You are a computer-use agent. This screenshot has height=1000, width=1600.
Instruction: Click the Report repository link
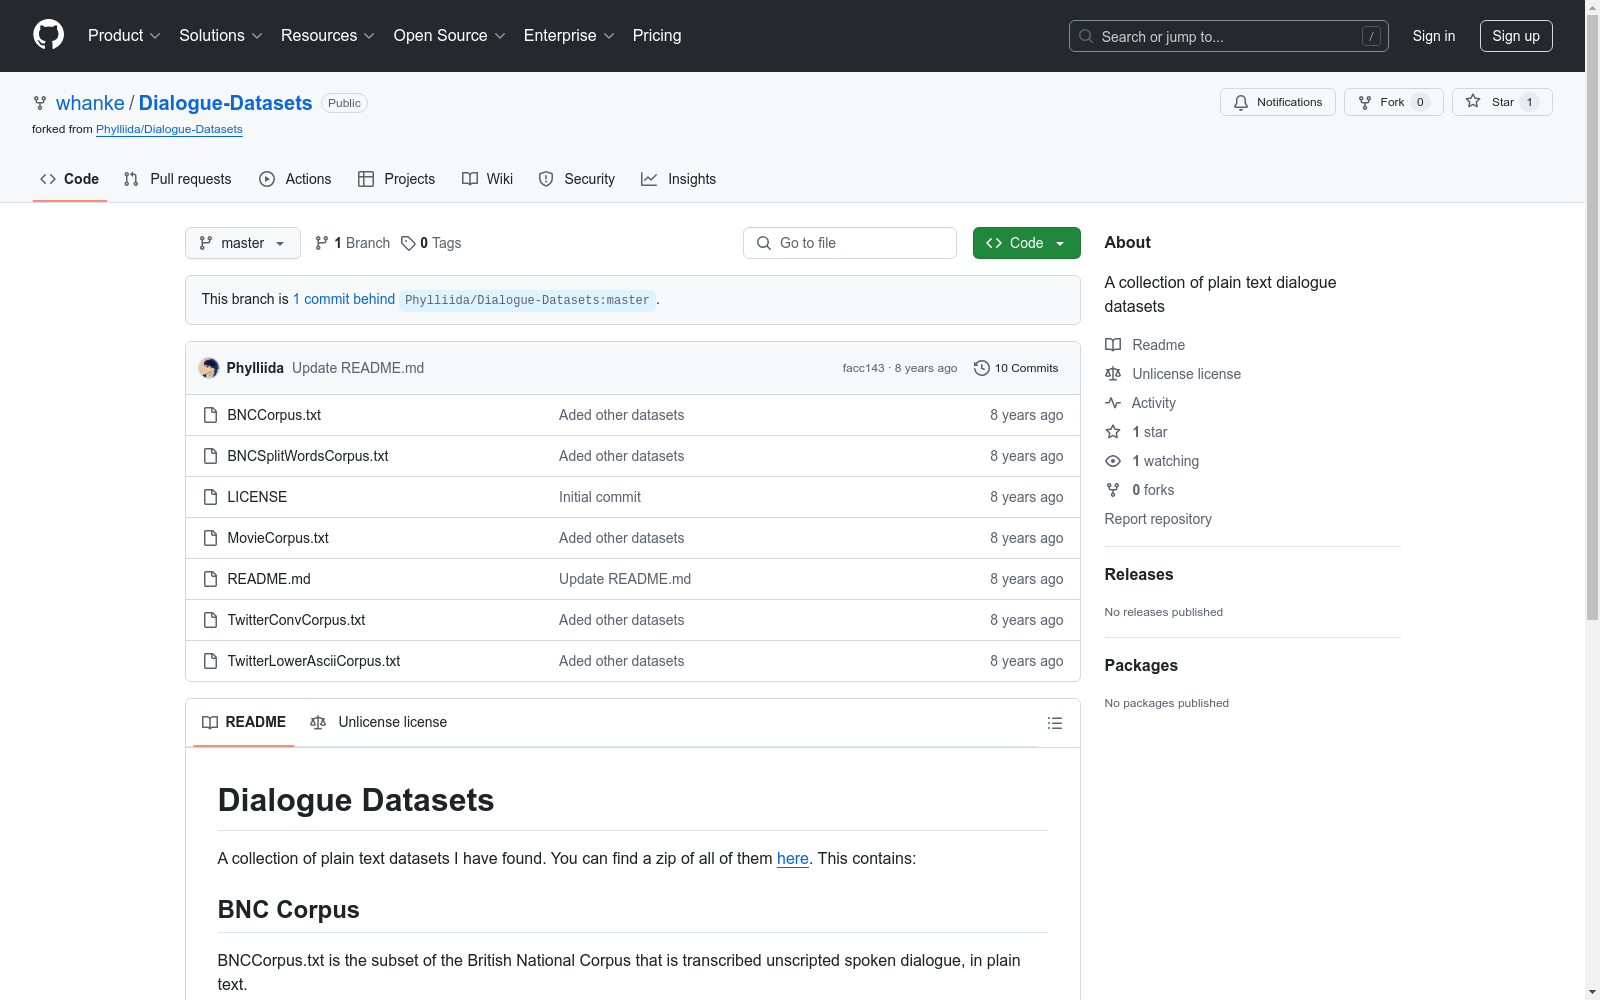(1158, 519)
